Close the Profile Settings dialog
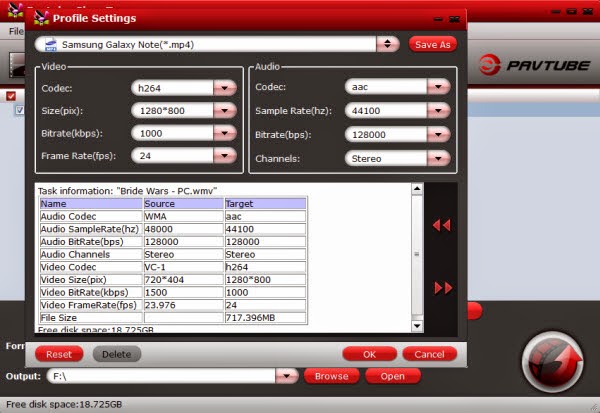 pyautogui.click(x=454, y=19)
